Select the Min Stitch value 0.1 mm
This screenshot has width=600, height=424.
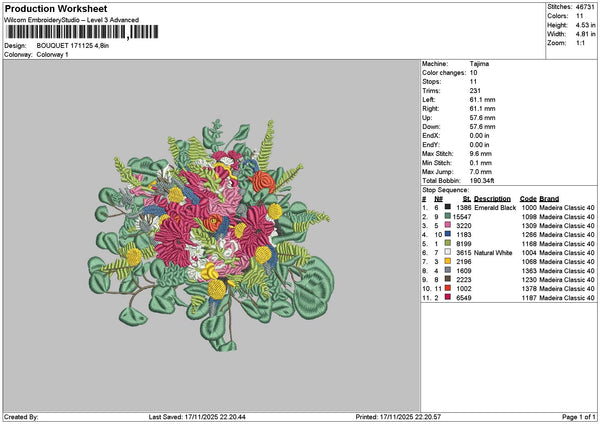pyautogui.click(x=481, y=163)
